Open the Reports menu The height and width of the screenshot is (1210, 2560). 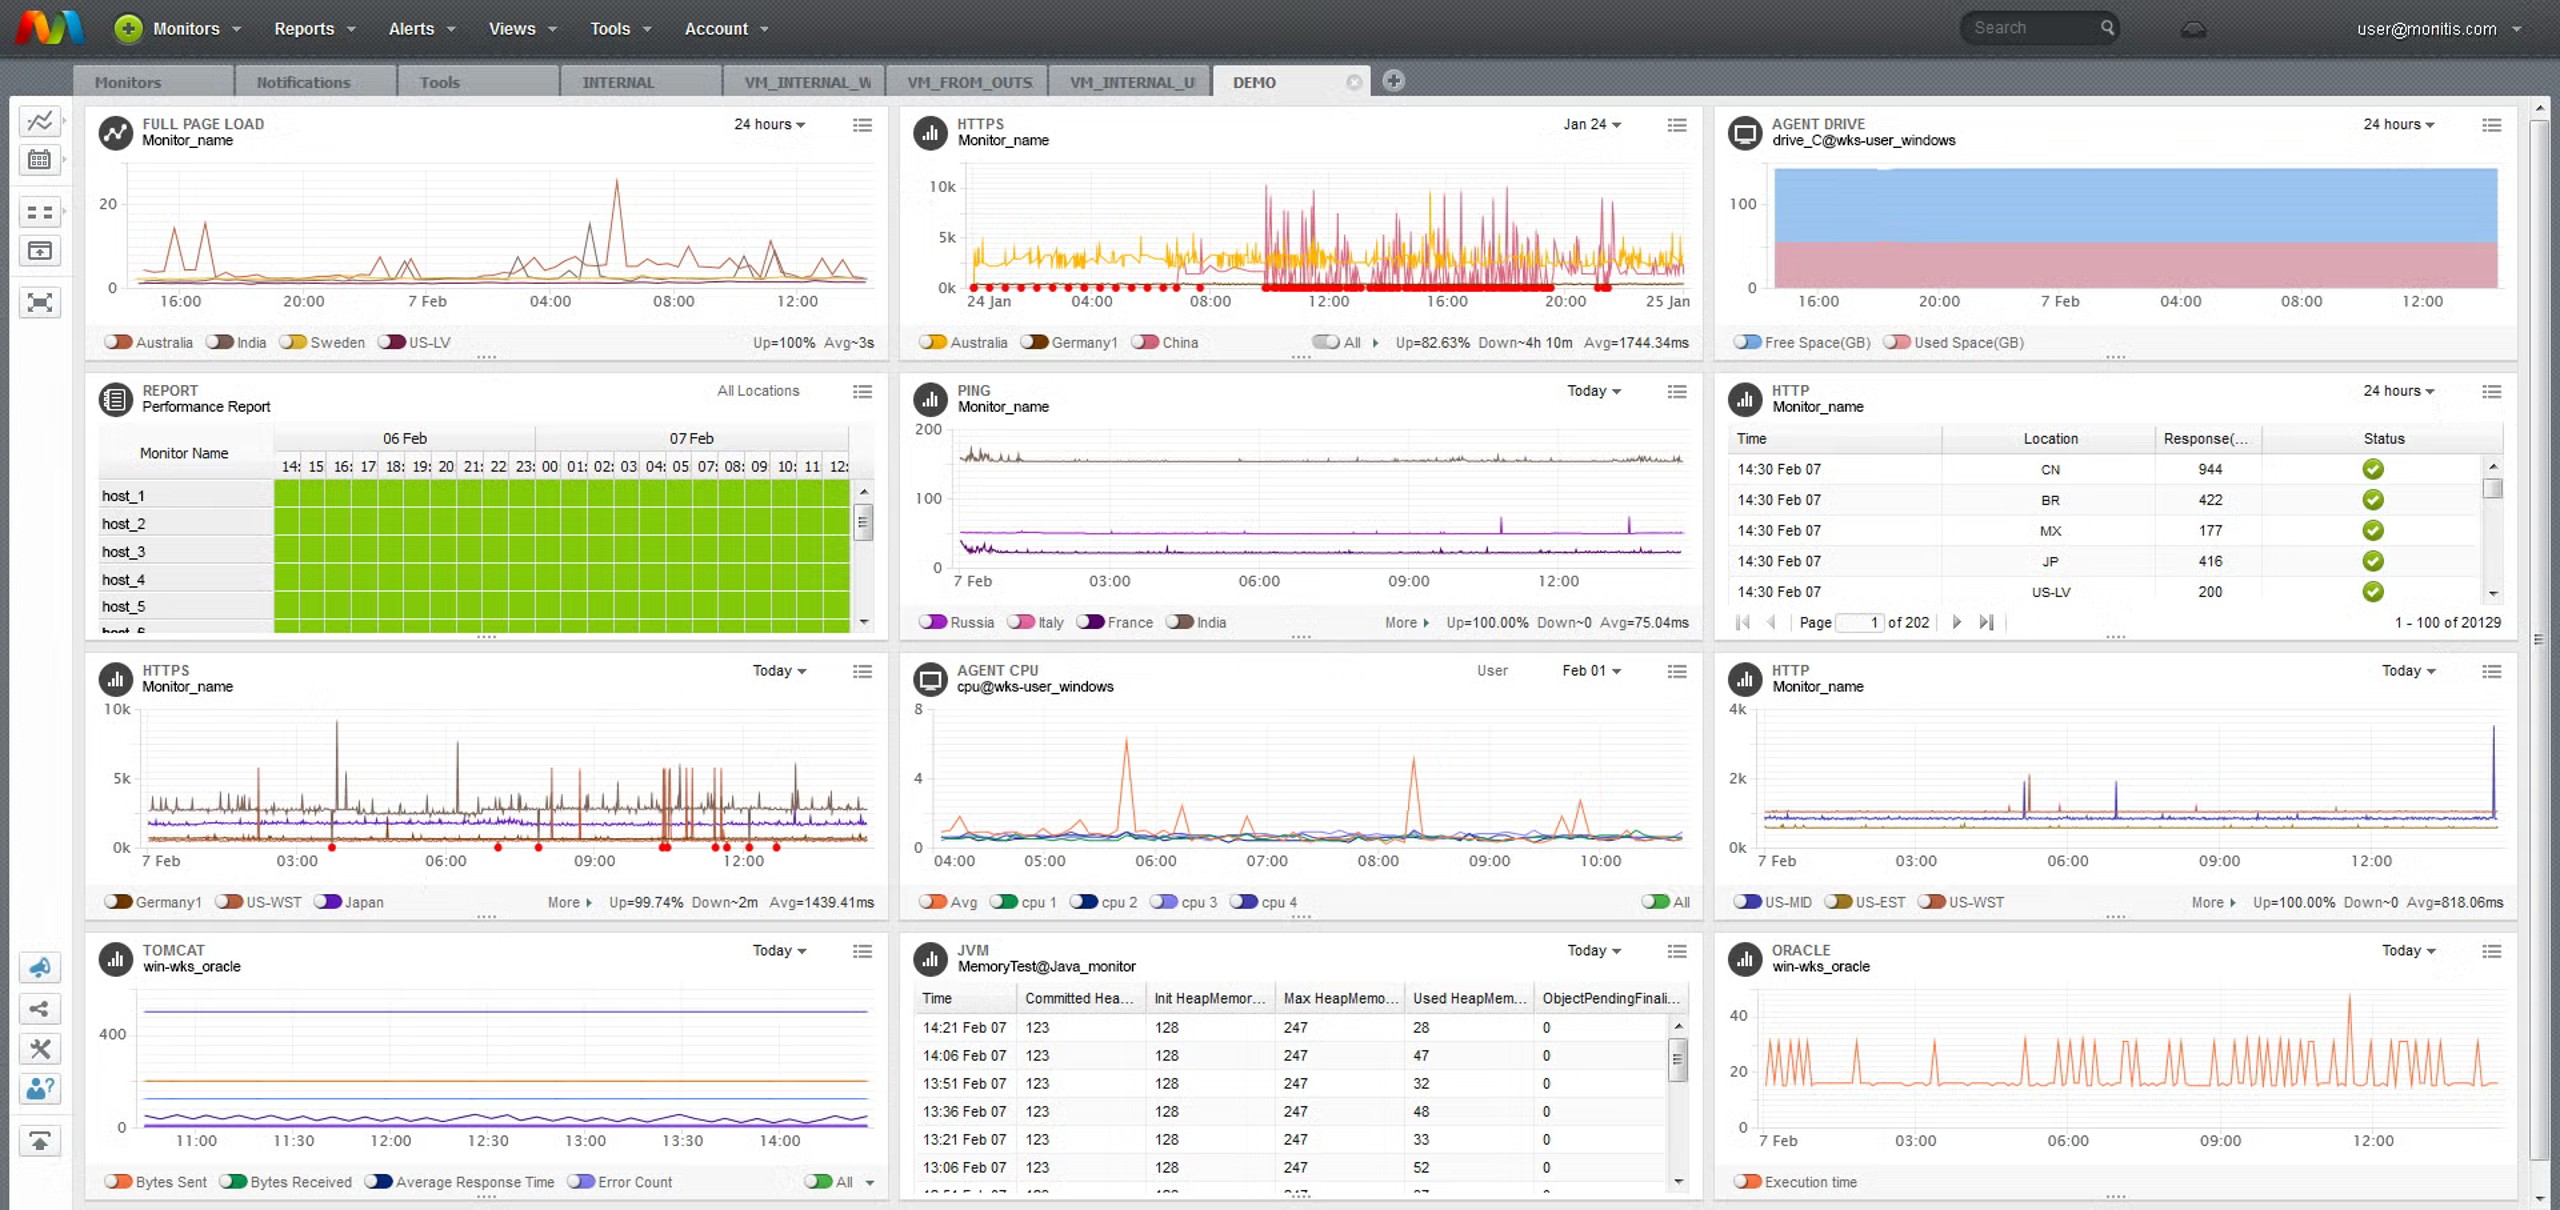[x=314, y=29]
